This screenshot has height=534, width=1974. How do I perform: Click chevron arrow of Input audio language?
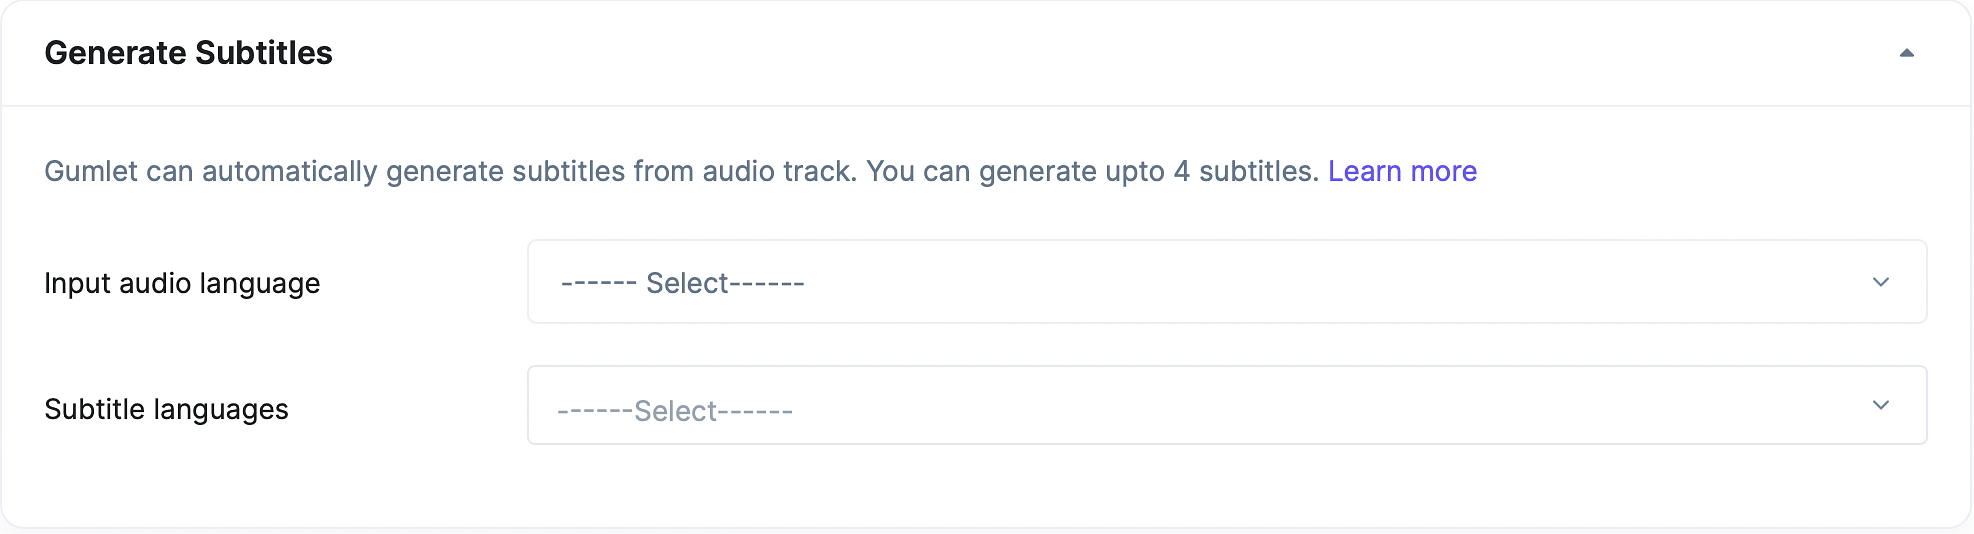coord(1880,282)
